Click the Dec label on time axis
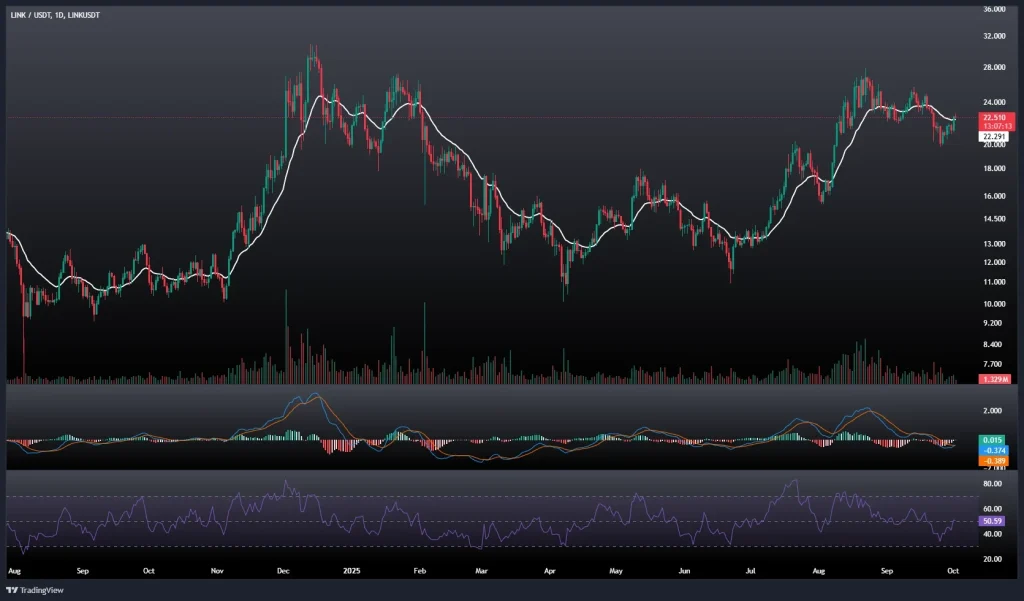Viewport: 1024px width, 601px height. pyautogui.click(x=284, y=570)
